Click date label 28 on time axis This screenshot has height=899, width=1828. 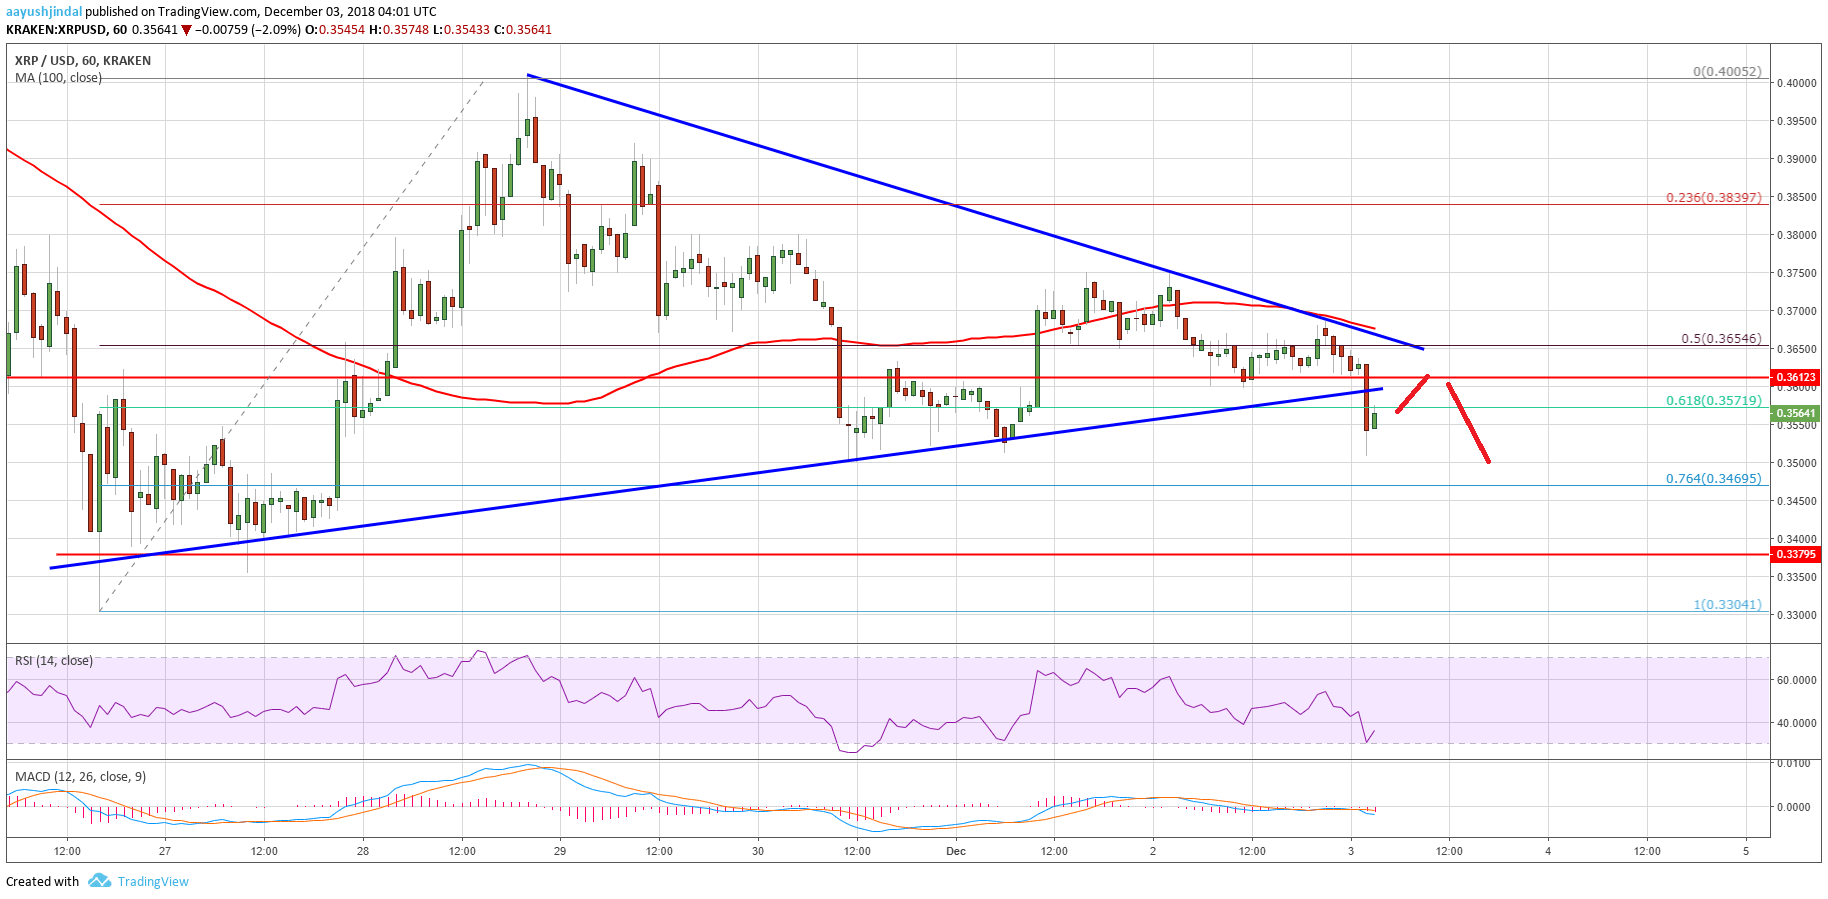(x=363, y=852)
